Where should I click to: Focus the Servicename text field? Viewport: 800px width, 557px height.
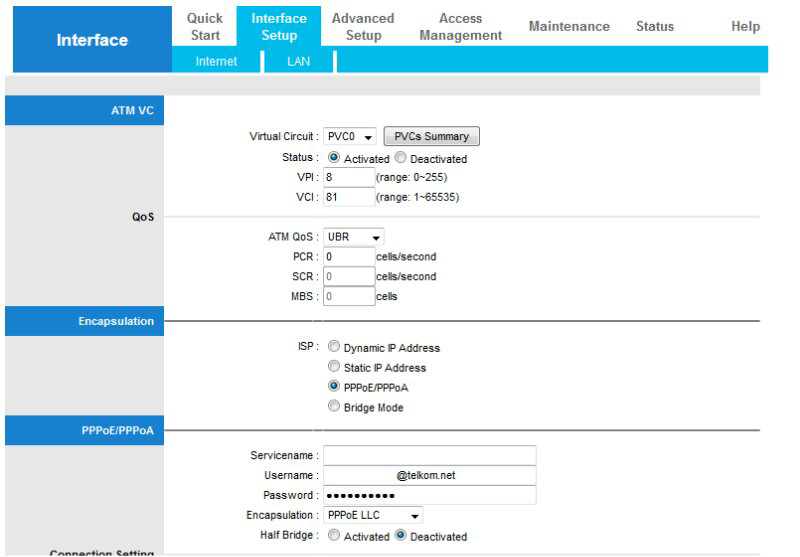429,456
